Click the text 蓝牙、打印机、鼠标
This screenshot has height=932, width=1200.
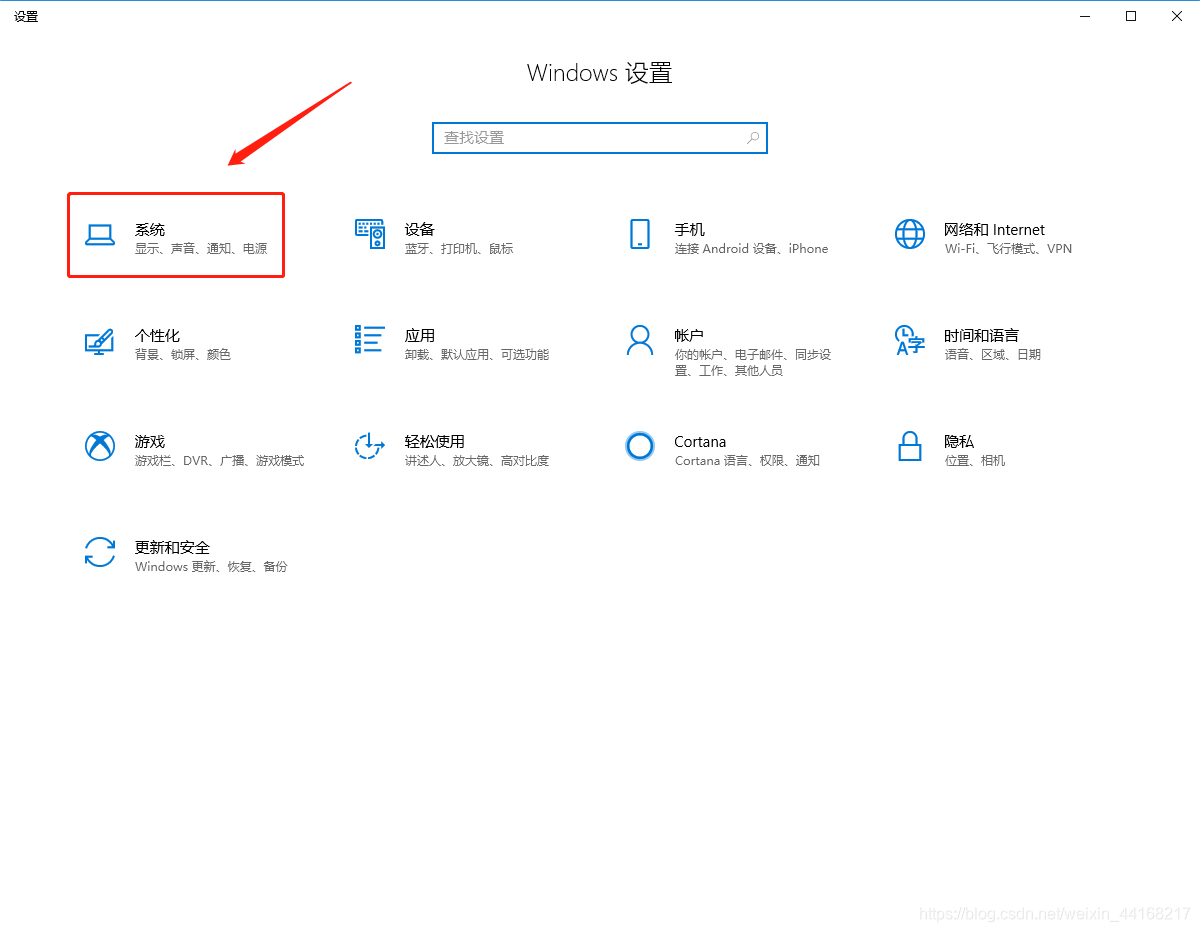tap(459, 249)
